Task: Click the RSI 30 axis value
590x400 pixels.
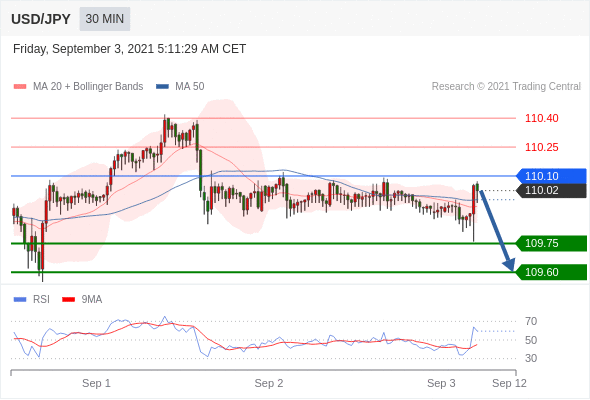Action: click(x=531, y=358)
